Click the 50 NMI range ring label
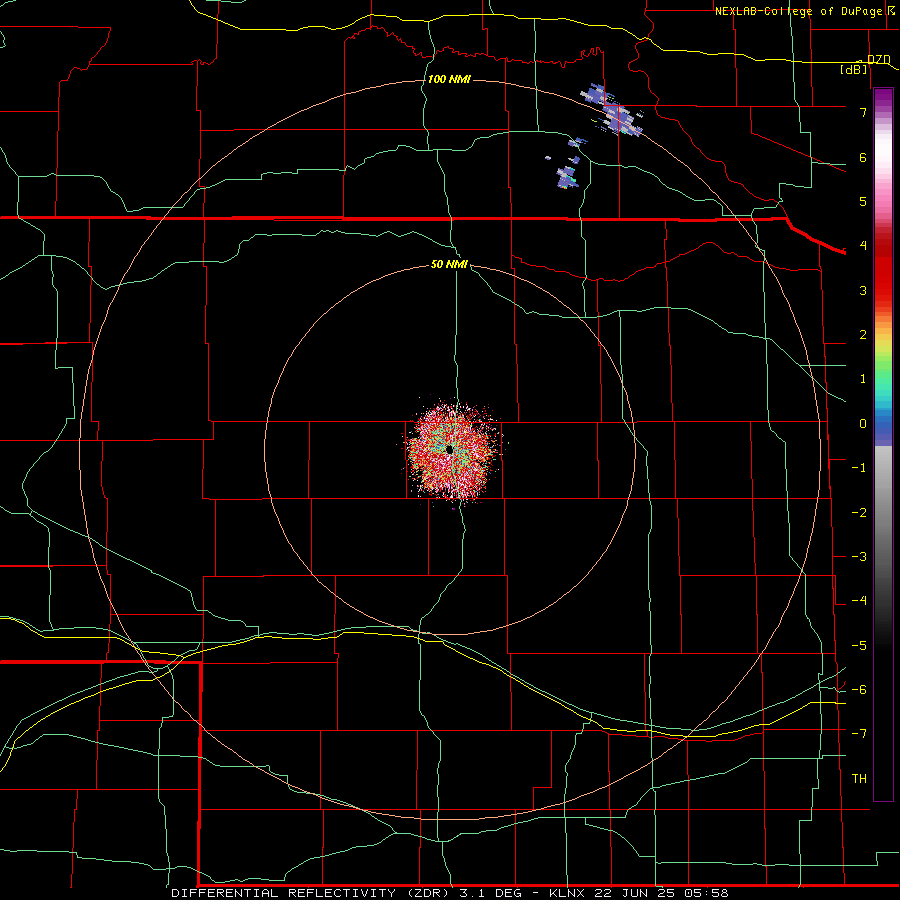 click(449, 264)
